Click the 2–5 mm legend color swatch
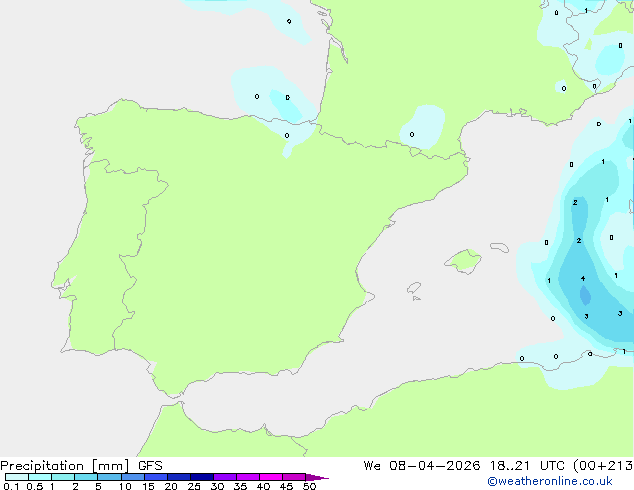Image resolution: width=634 pixels, height=490 pixels. coord(86,477)
